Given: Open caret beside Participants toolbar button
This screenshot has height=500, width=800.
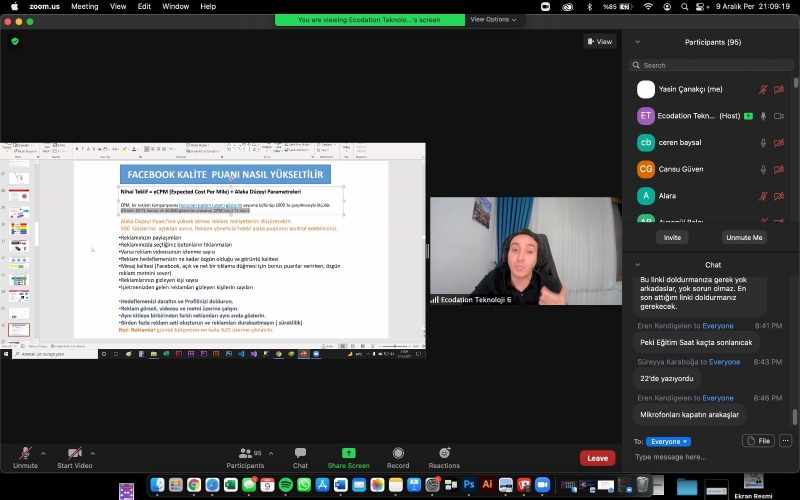Looking at the screenshot, I should [271, 453].
